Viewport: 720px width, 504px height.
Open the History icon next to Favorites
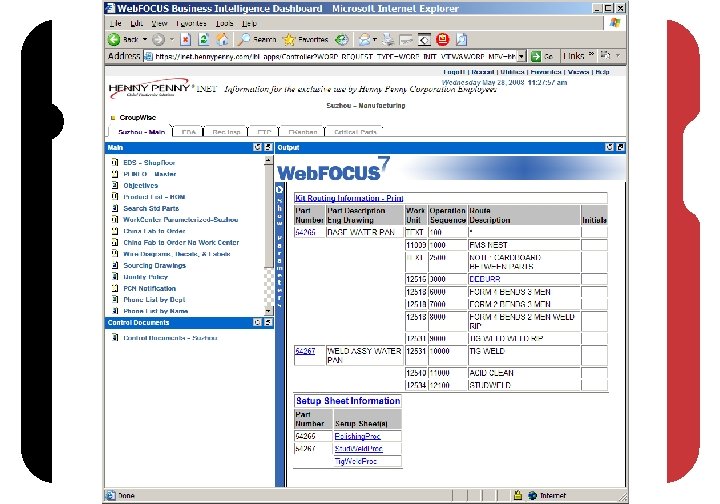click(342, 40)
